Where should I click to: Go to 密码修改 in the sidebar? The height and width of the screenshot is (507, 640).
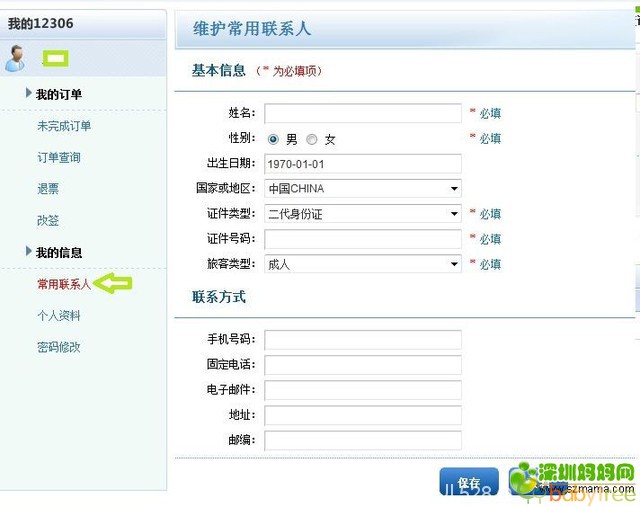(x=59, y=347)
